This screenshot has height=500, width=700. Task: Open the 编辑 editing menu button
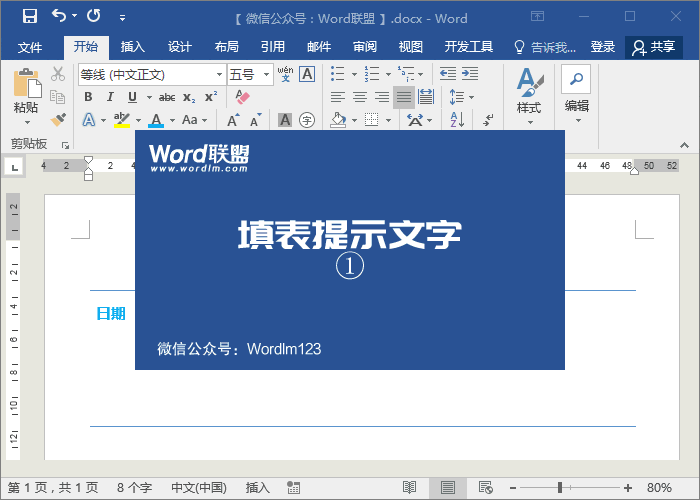(576, 95)
